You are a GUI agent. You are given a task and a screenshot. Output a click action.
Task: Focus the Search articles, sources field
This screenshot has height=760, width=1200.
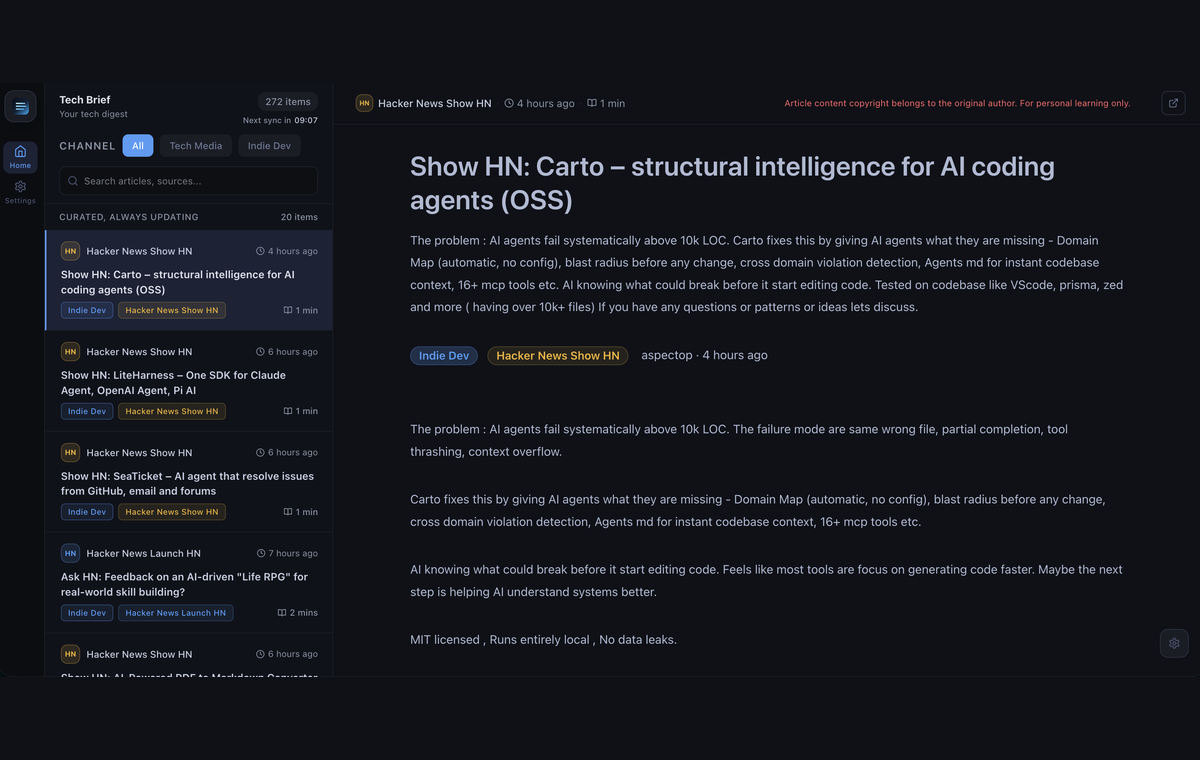189,181
